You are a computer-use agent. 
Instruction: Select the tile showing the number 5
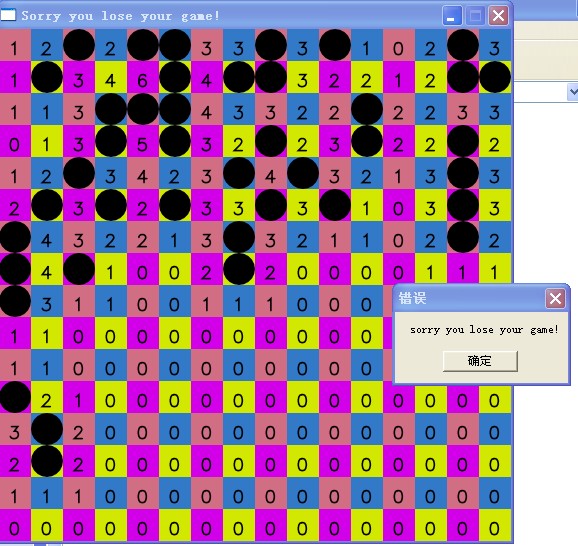pos(143,141)
